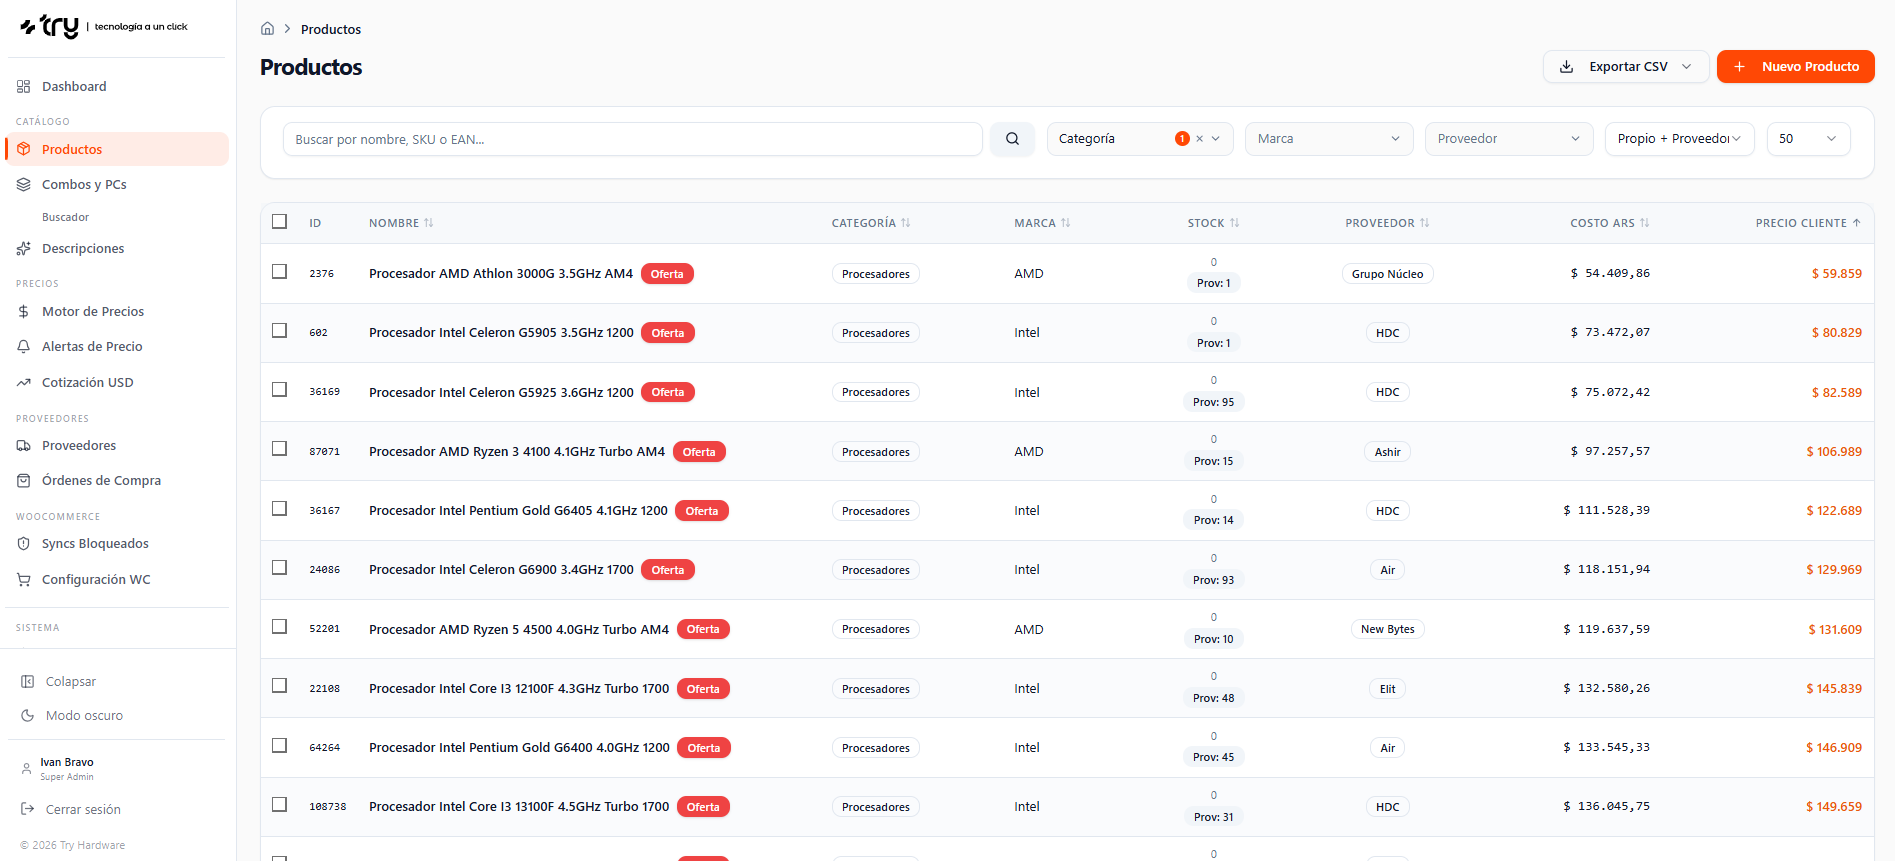Viewport: 1895px width, 861px height.
Task: Focus the search by name, SKU field
Action: click(632, 139)
